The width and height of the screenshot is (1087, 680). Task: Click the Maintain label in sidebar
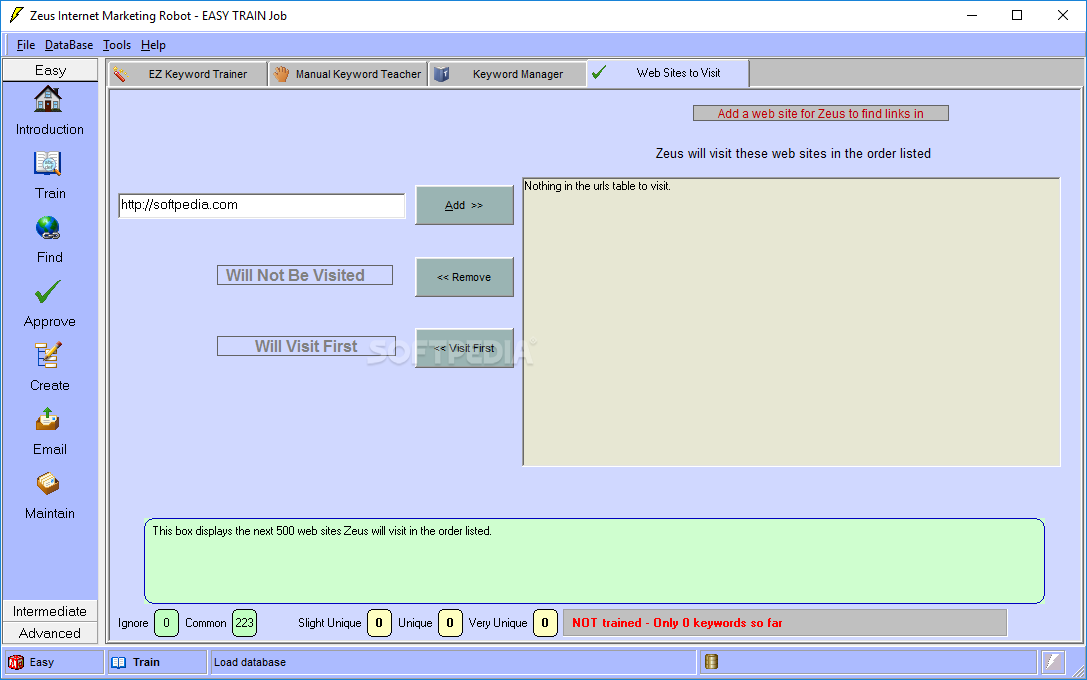click(x=50, y=514)
